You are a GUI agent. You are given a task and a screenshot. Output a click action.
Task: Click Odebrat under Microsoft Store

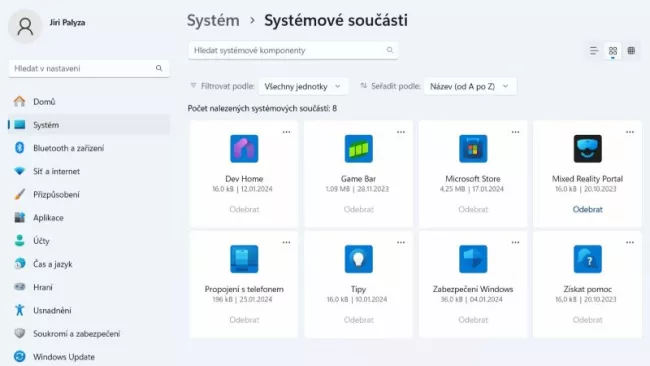[473, 209]
